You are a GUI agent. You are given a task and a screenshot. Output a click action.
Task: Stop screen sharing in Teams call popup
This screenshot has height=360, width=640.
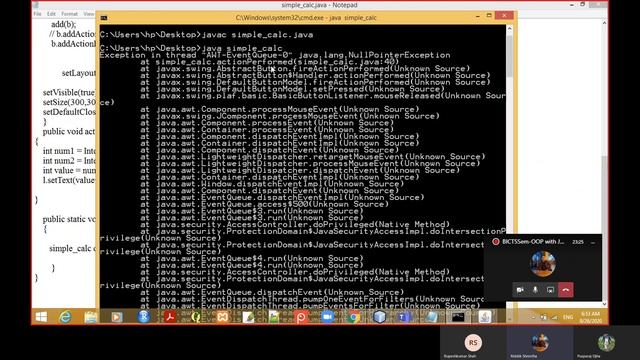pyautogui.click(x=550, y=290)
